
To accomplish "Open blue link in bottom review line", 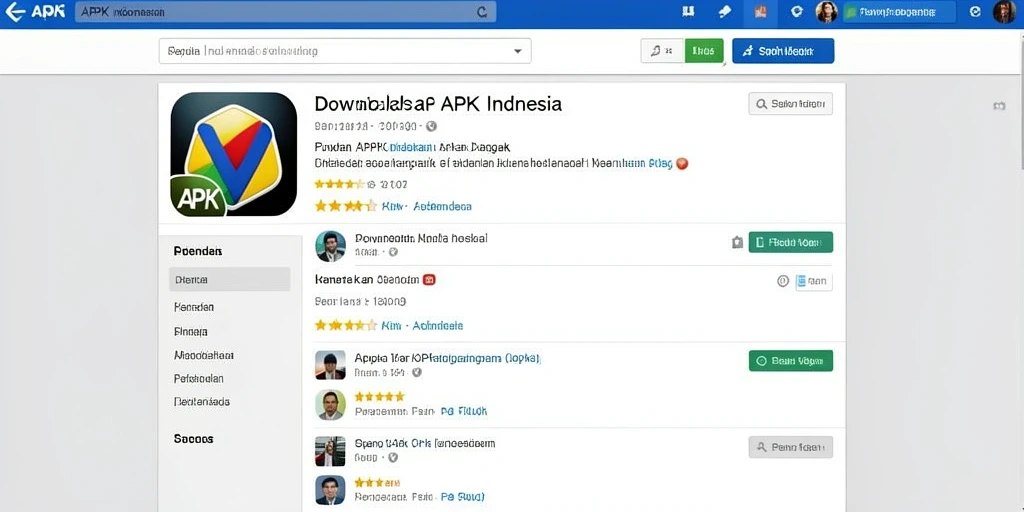I will coord(462,497).
